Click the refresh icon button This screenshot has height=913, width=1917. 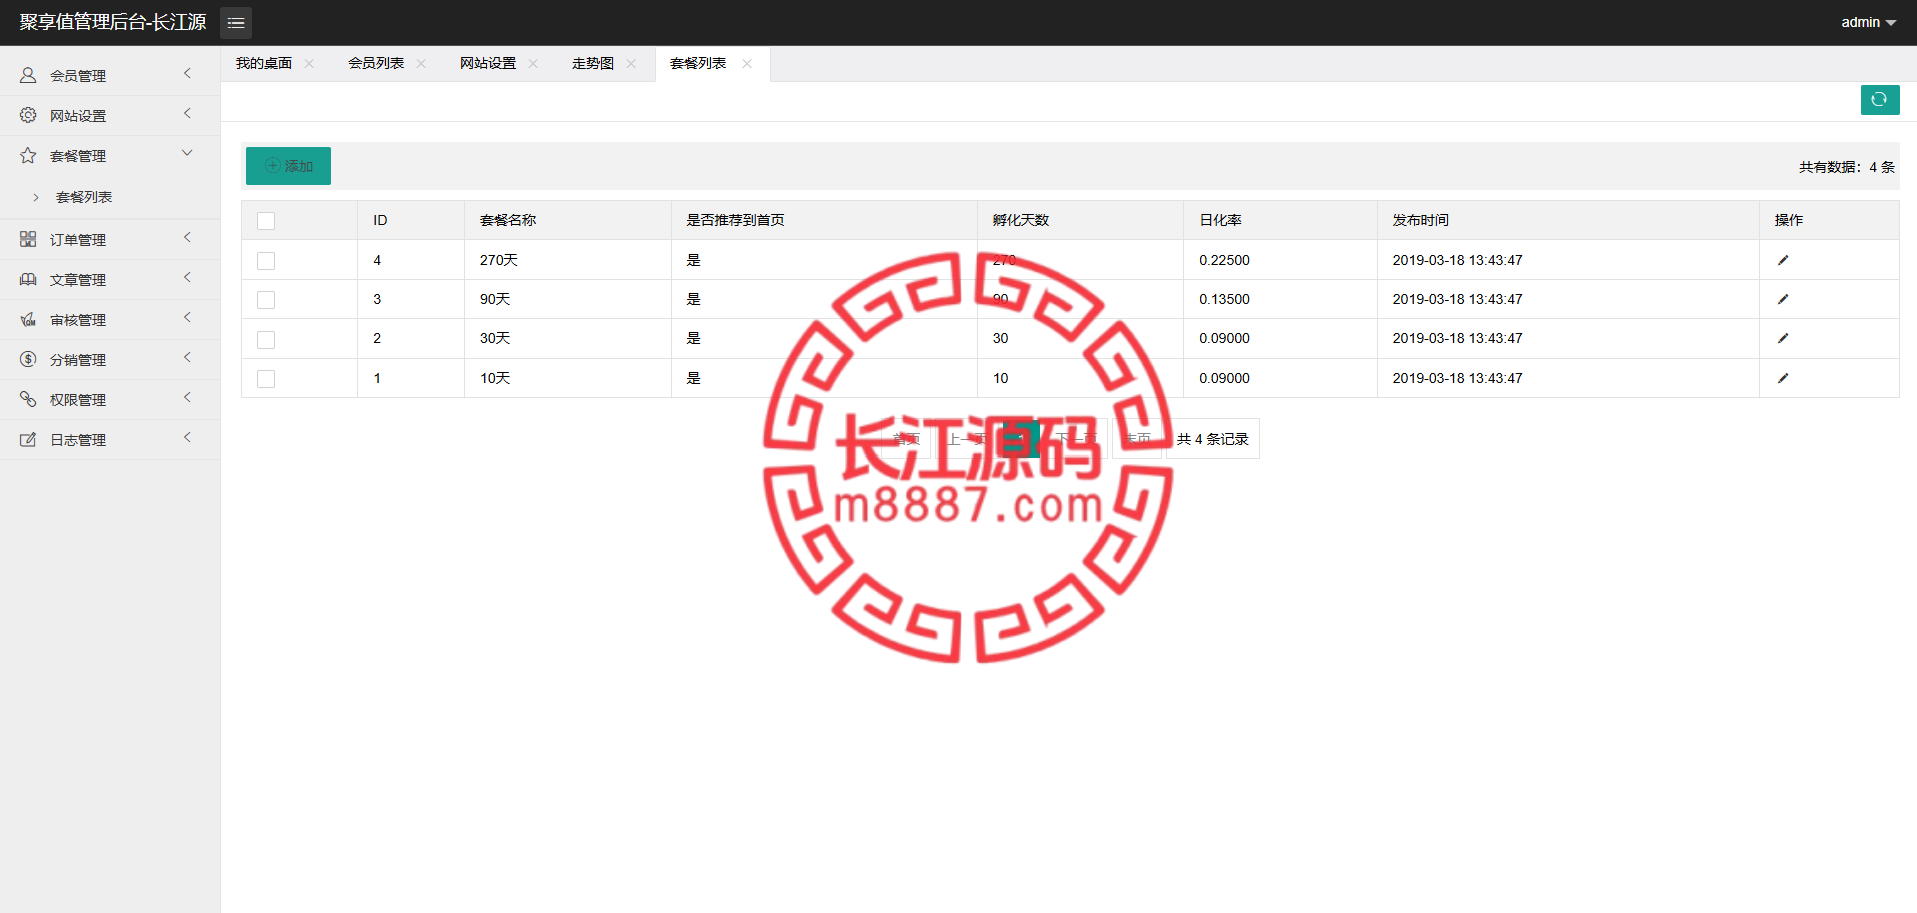(x=1879, y=100)
